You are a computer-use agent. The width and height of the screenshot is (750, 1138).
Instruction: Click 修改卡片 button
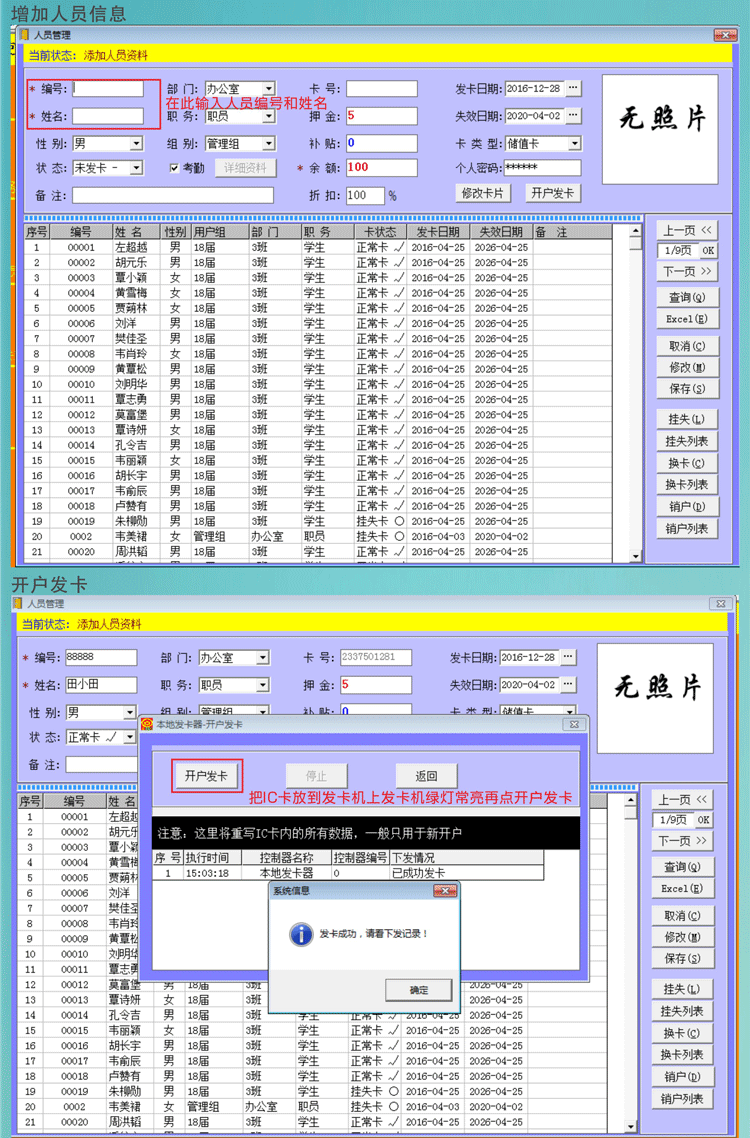[x=482, y=193]
